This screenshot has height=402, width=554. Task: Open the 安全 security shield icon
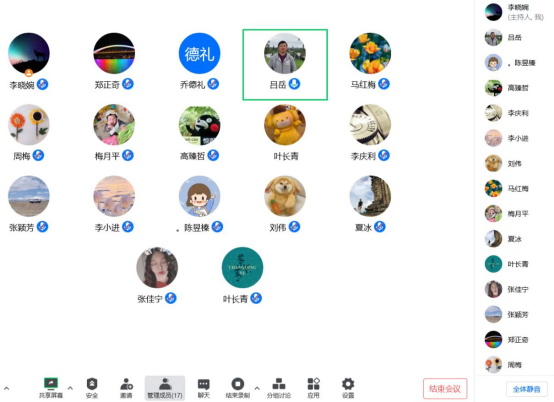tap(92, 388)
